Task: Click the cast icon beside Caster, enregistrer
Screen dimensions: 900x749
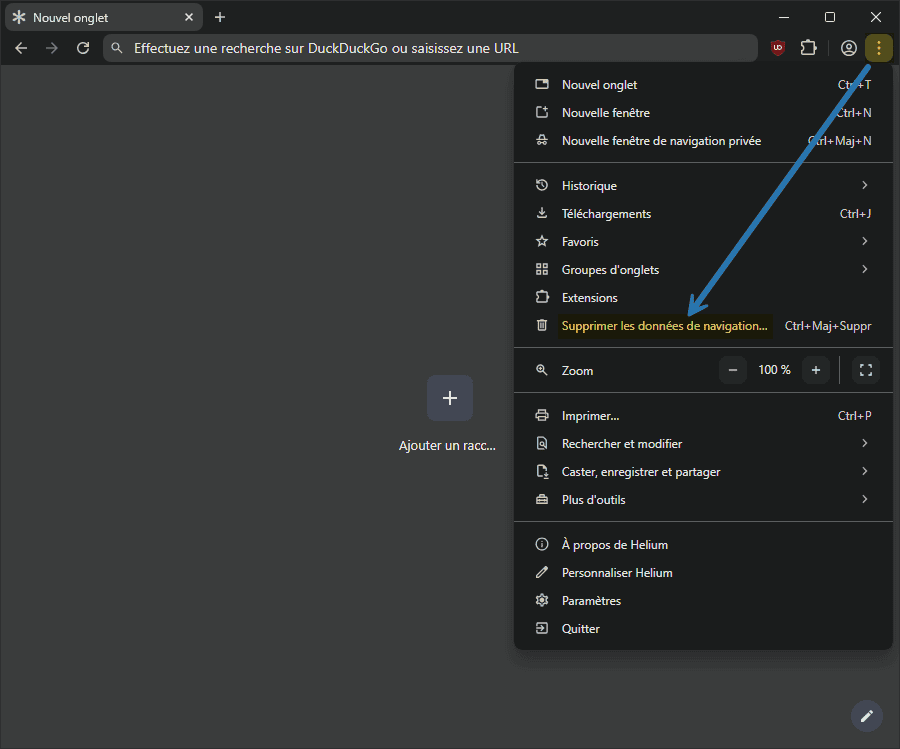Action: pos(542,471)
